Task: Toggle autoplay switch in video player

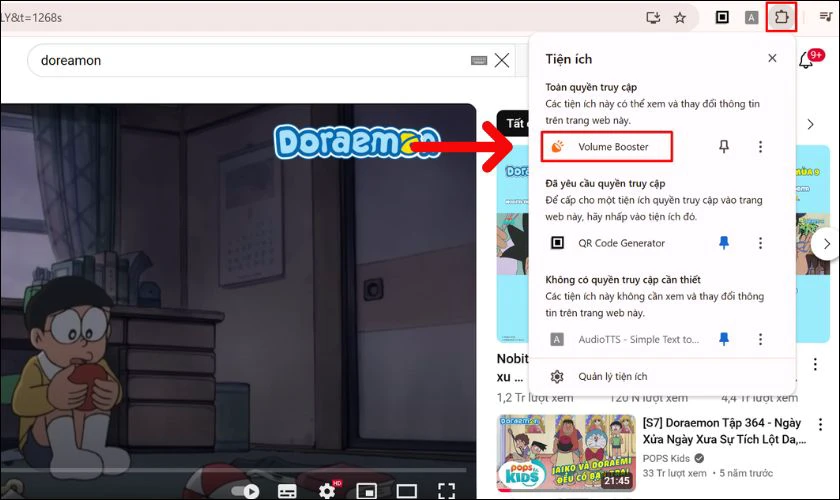Action: pos(245,491)
